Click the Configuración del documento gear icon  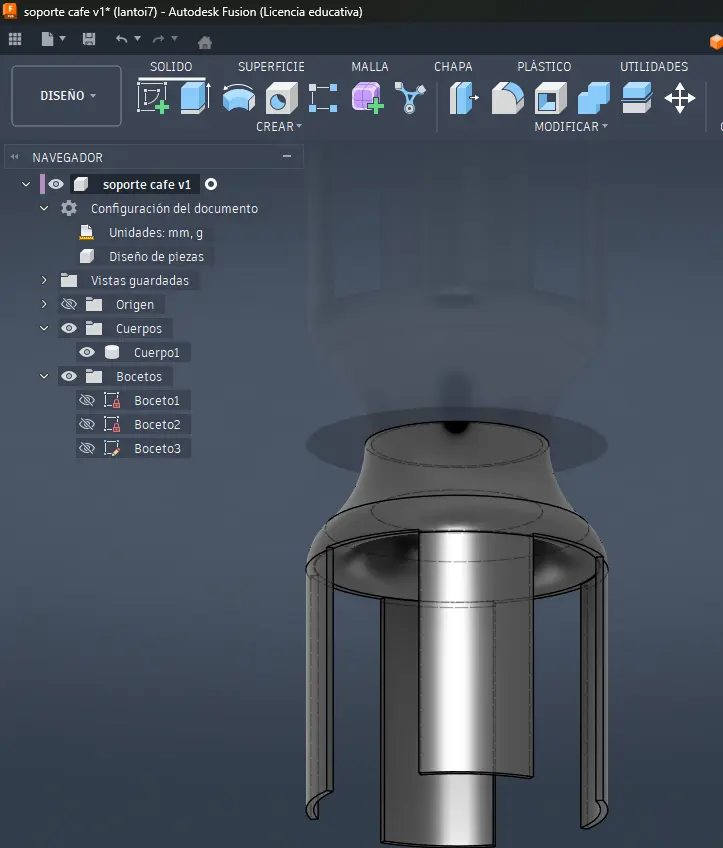coord(69,208)
